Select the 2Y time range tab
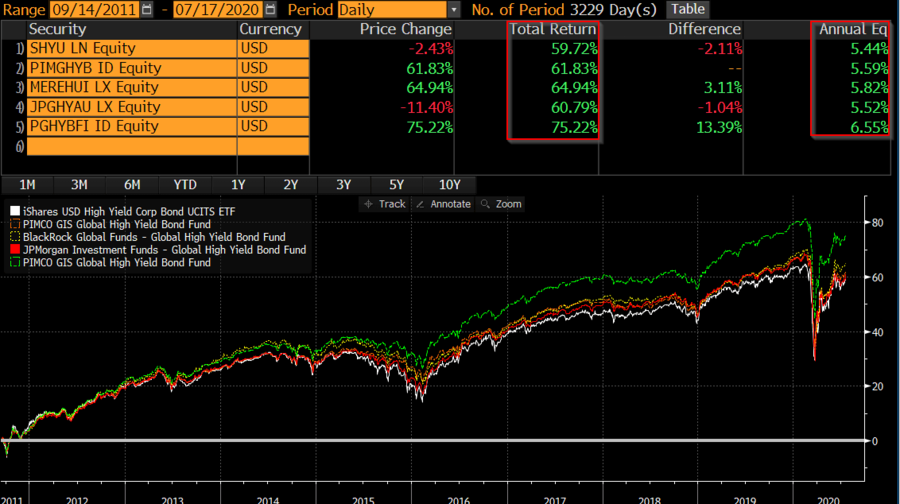Viewport: 900px width, 504px height. click(x=290, y=185)
